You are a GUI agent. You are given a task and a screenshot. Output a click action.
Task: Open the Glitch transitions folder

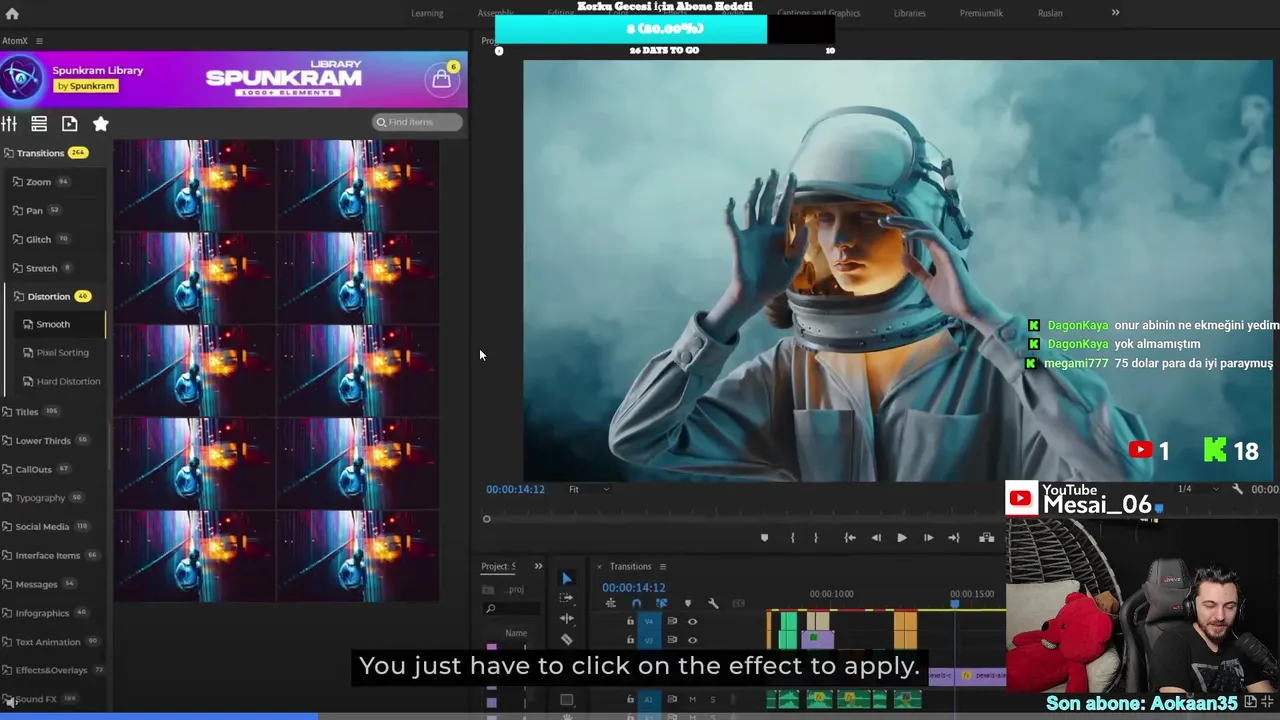(x=41, y=240)
